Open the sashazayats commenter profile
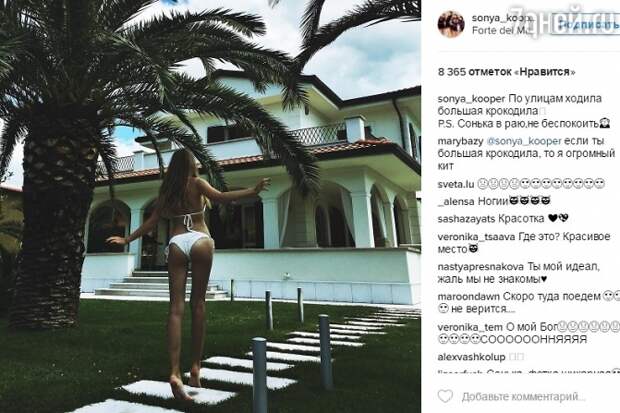This screenshot has height=413, width=620. (466, 218)
